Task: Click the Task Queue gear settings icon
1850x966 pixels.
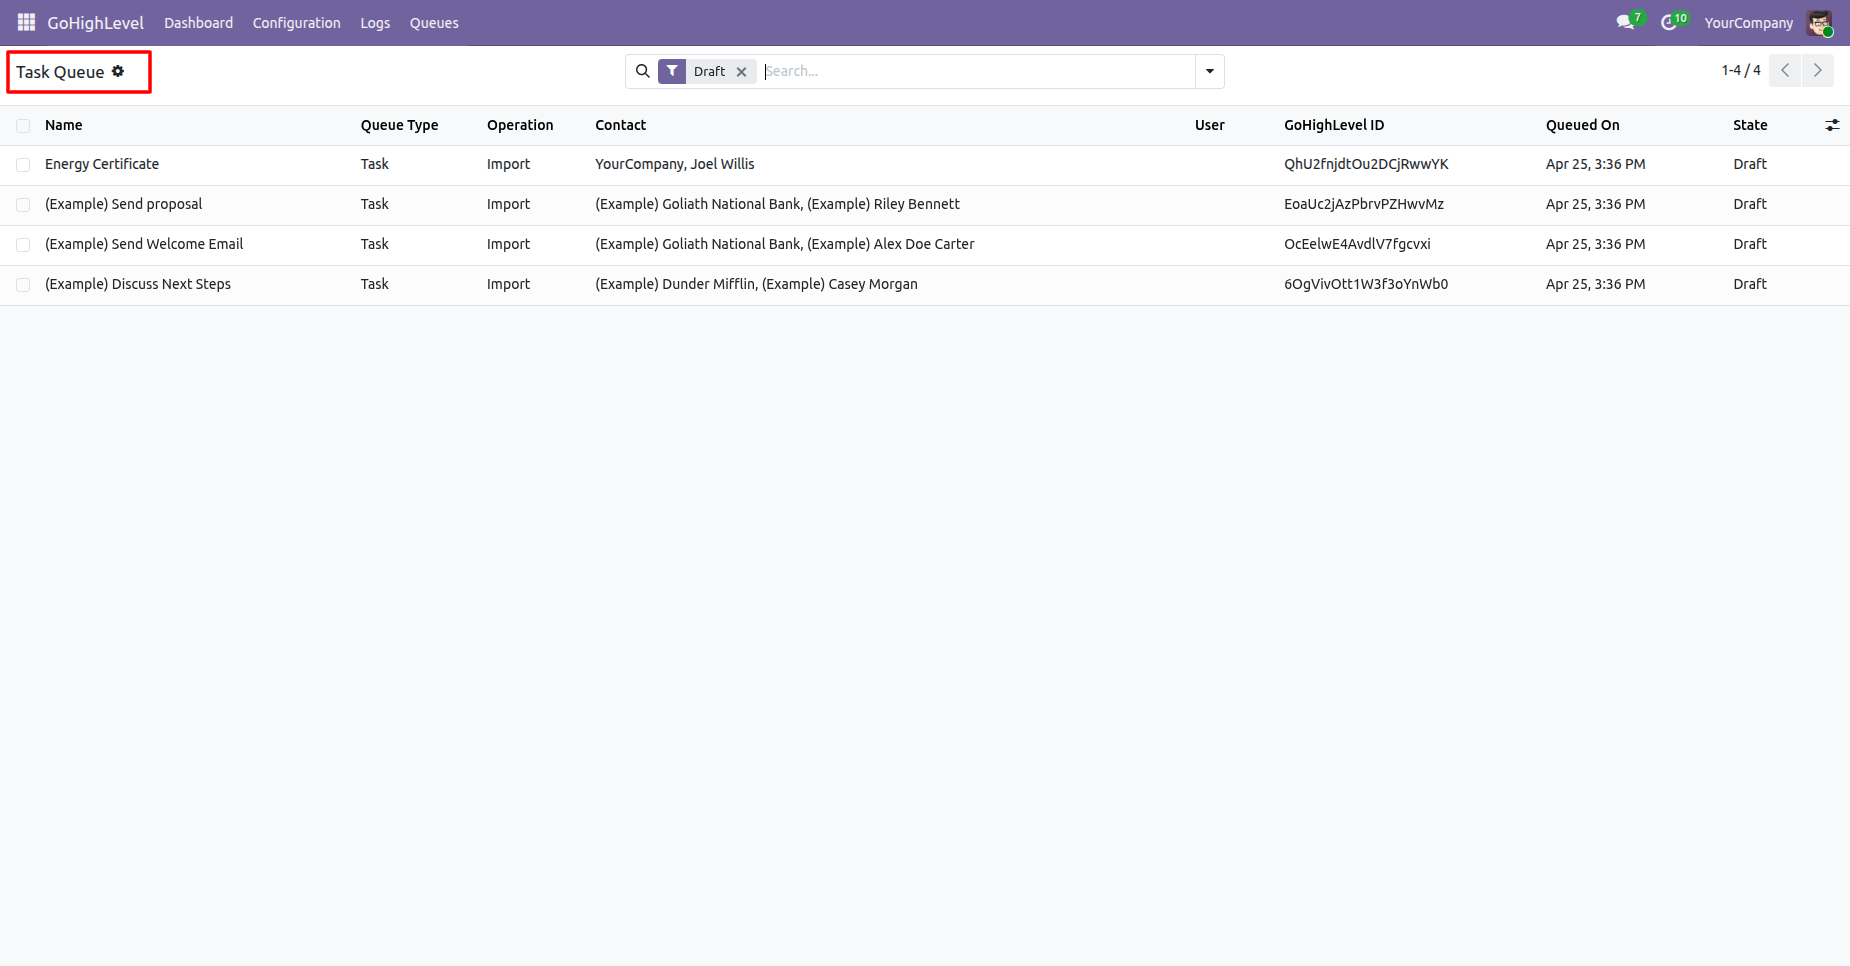Action: 118,71
